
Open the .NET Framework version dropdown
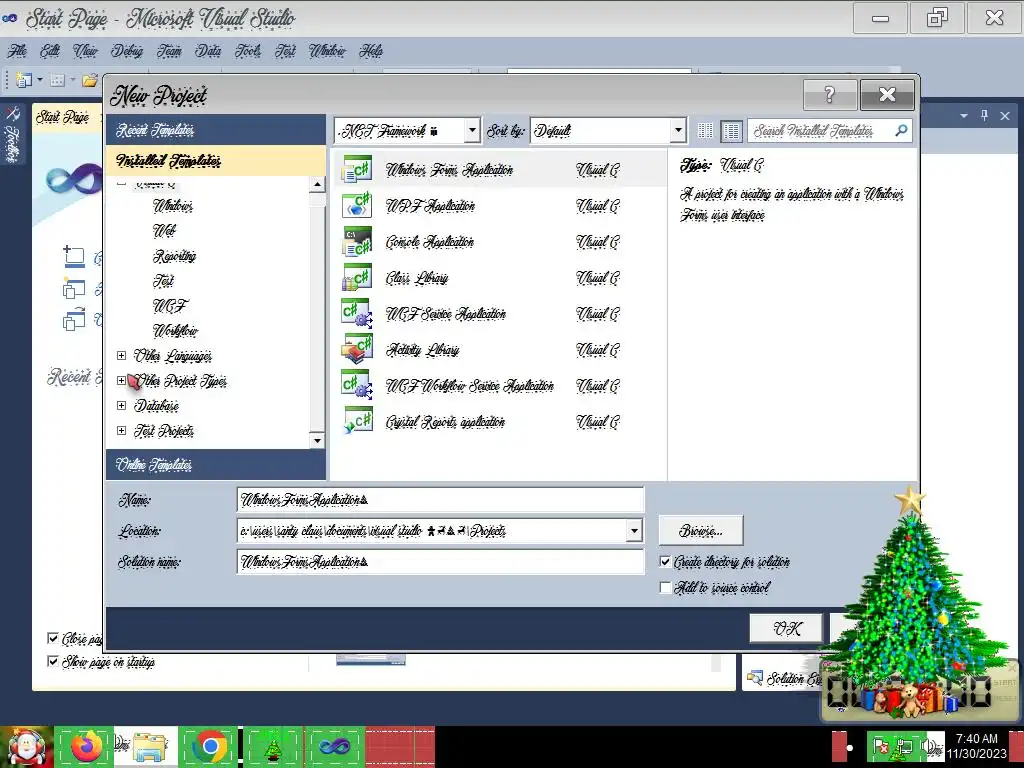(x=472, y=131)
